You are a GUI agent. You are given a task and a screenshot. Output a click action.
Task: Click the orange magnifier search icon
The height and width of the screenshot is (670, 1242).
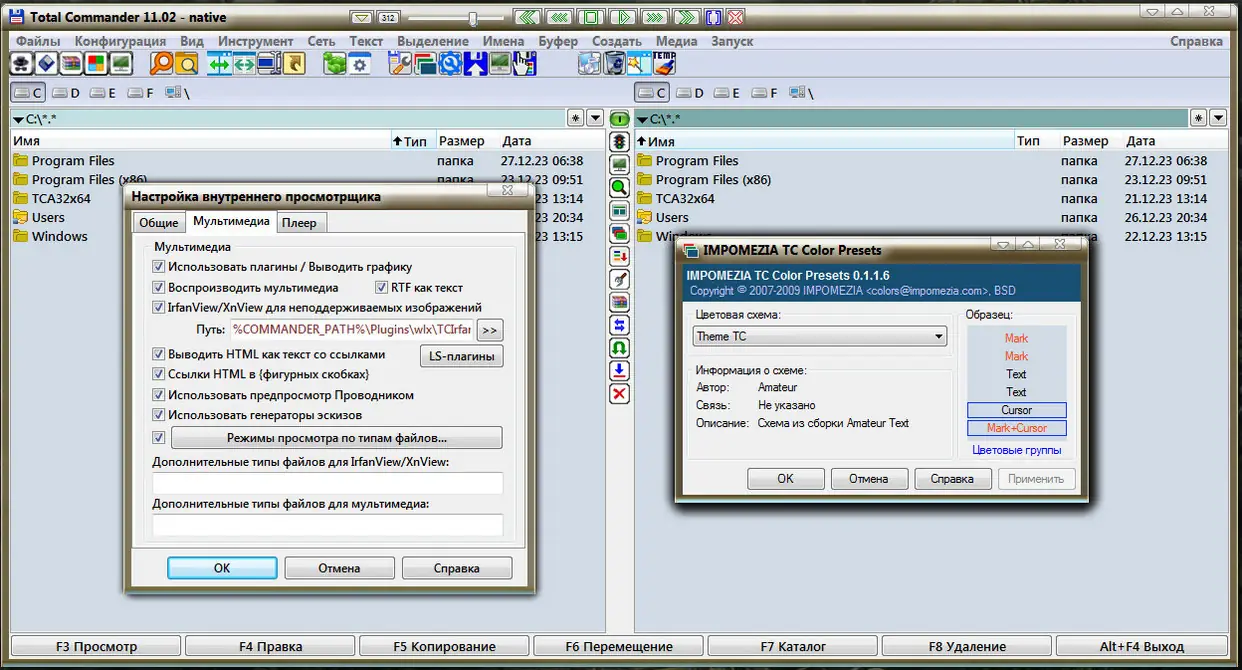[x=162, y=63]
